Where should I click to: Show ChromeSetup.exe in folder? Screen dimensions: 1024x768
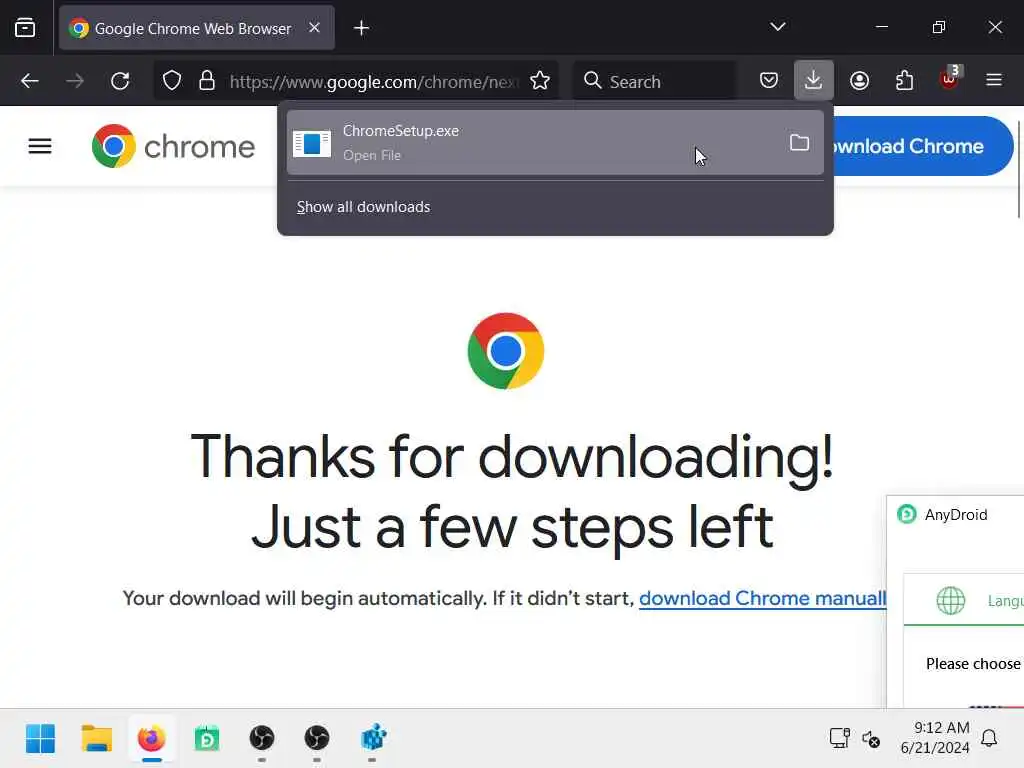pyautogui.click(x=799, y=142)
